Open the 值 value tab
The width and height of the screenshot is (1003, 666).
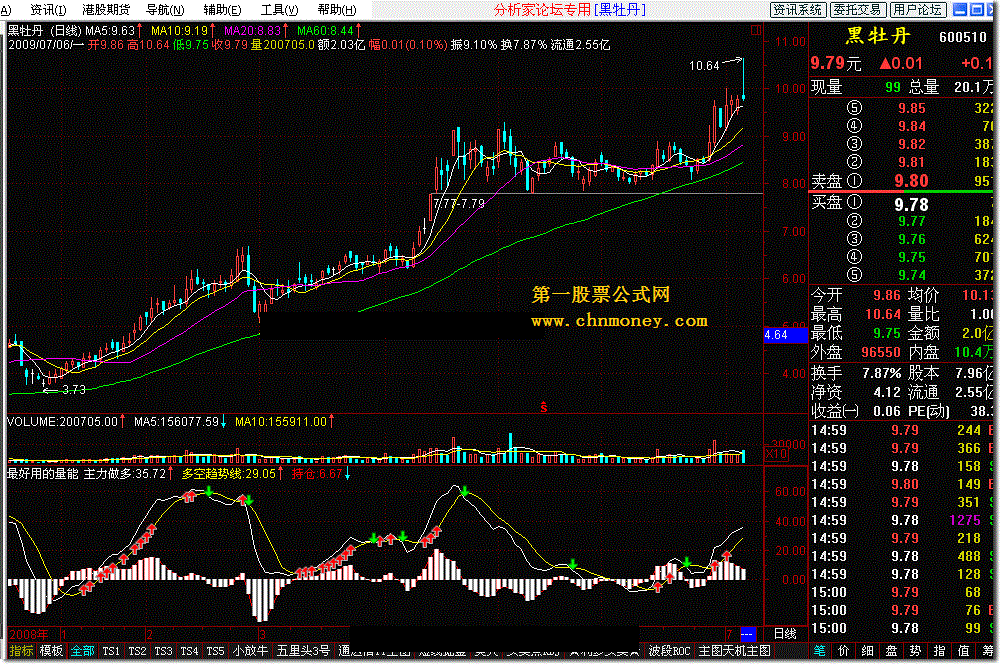tap(963, 651)
